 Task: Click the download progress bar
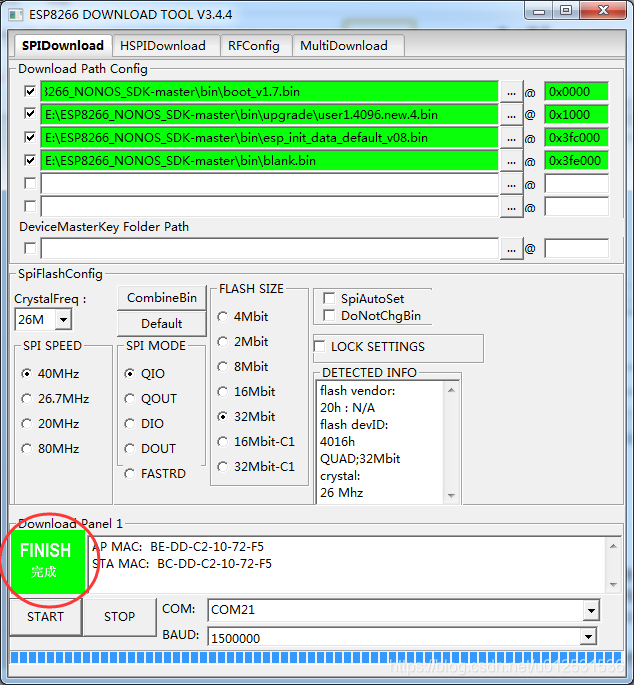[316, 658]
